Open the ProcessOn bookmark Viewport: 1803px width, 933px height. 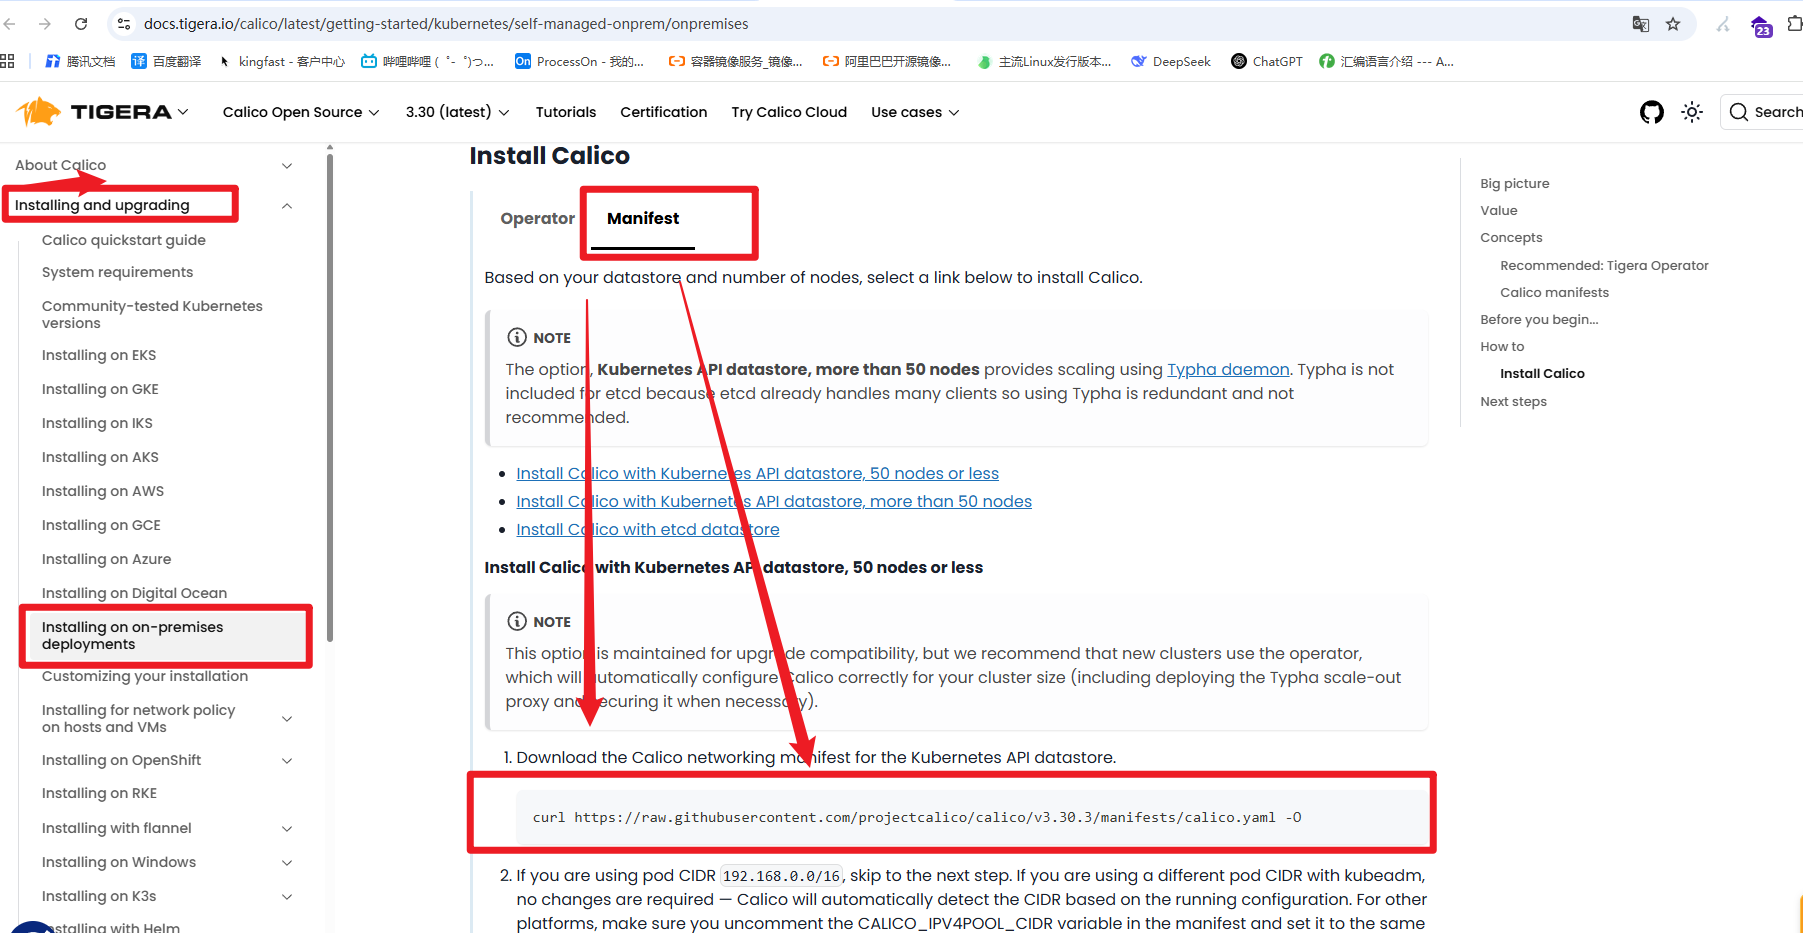579,61
